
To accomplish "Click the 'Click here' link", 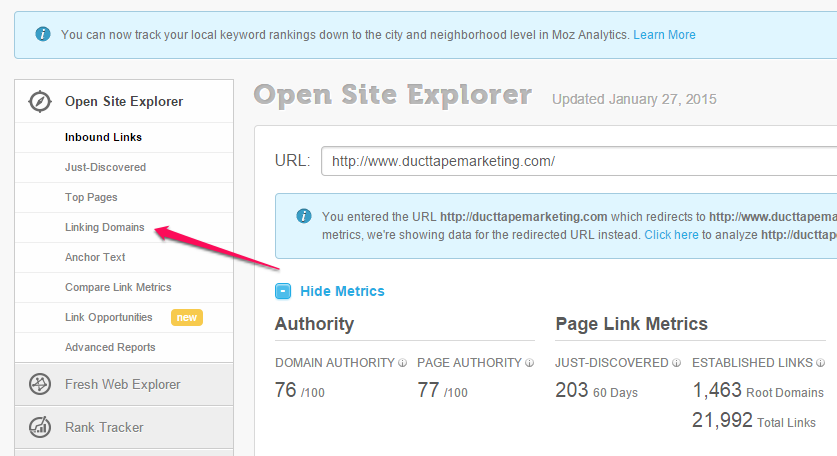I will click(x=671, y=235).
